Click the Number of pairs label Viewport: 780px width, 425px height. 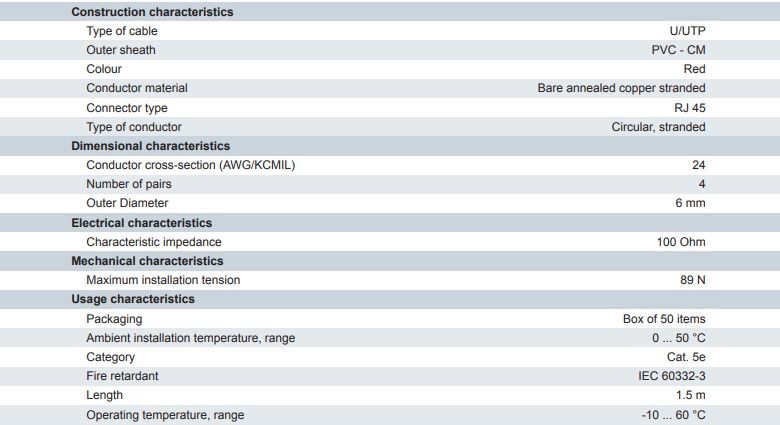coord(129,184)
